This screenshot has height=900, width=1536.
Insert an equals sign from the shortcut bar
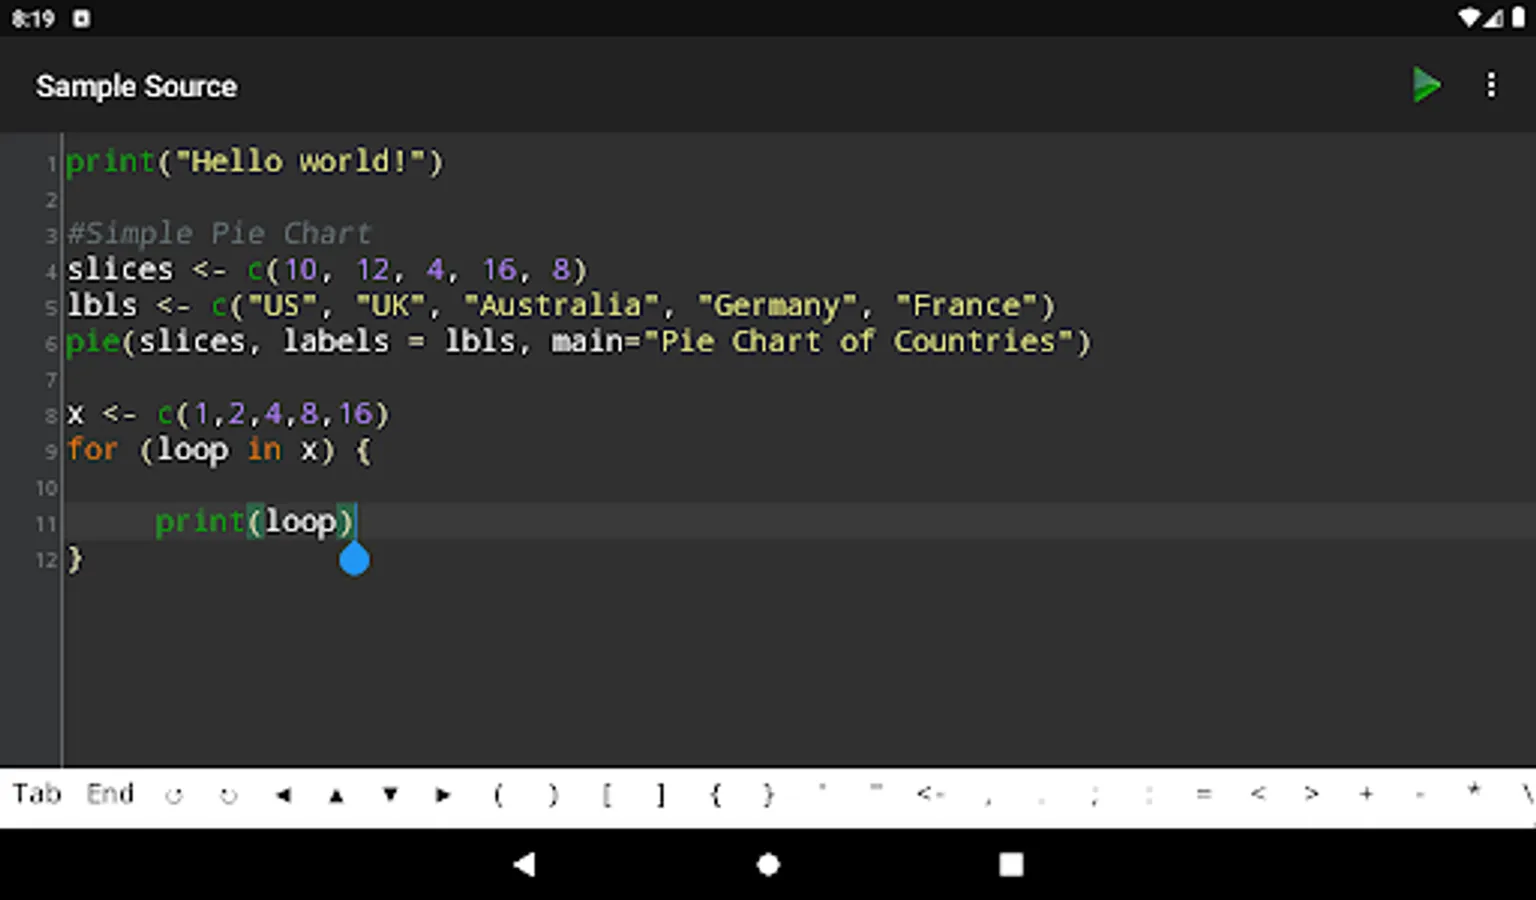[1204, 794]
